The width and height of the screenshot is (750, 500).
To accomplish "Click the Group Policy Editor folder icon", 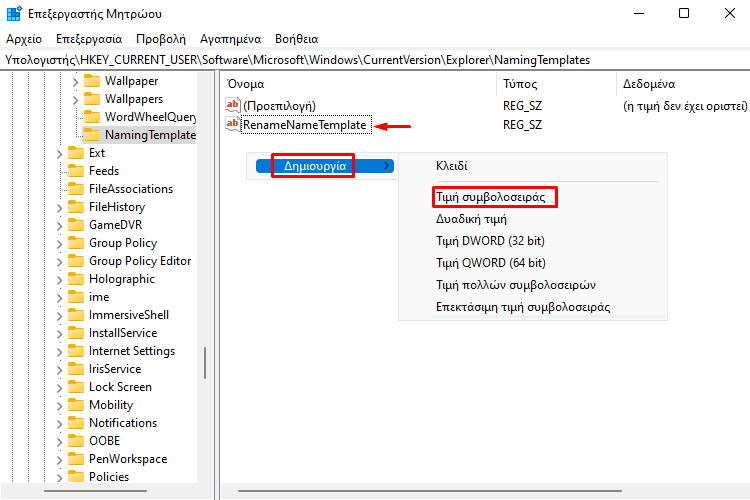I will point(76,261).
